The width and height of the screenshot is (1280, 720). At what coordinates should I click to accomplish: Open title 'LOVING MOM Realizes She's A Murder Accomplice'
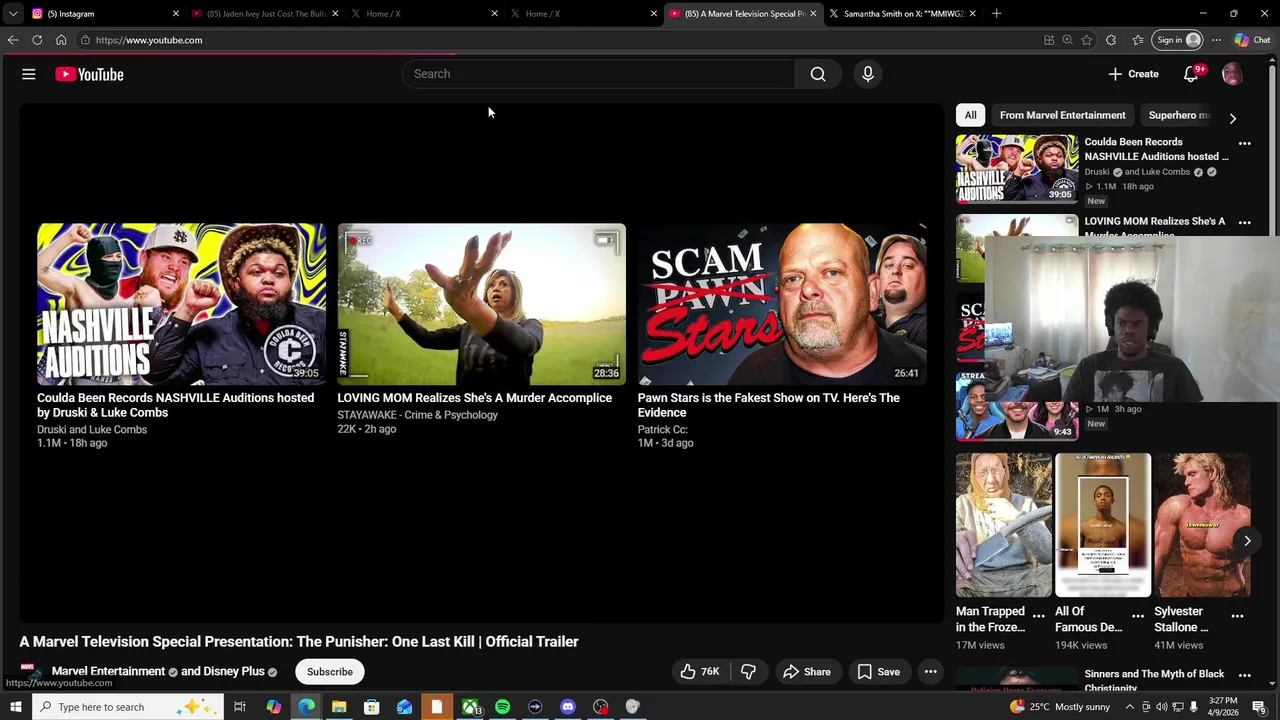(x=474, y=398)
